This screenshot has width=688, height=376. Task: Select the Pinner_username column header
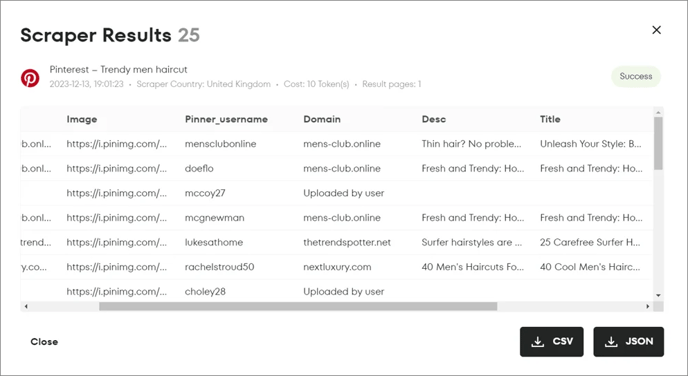(x=226, y=119)
